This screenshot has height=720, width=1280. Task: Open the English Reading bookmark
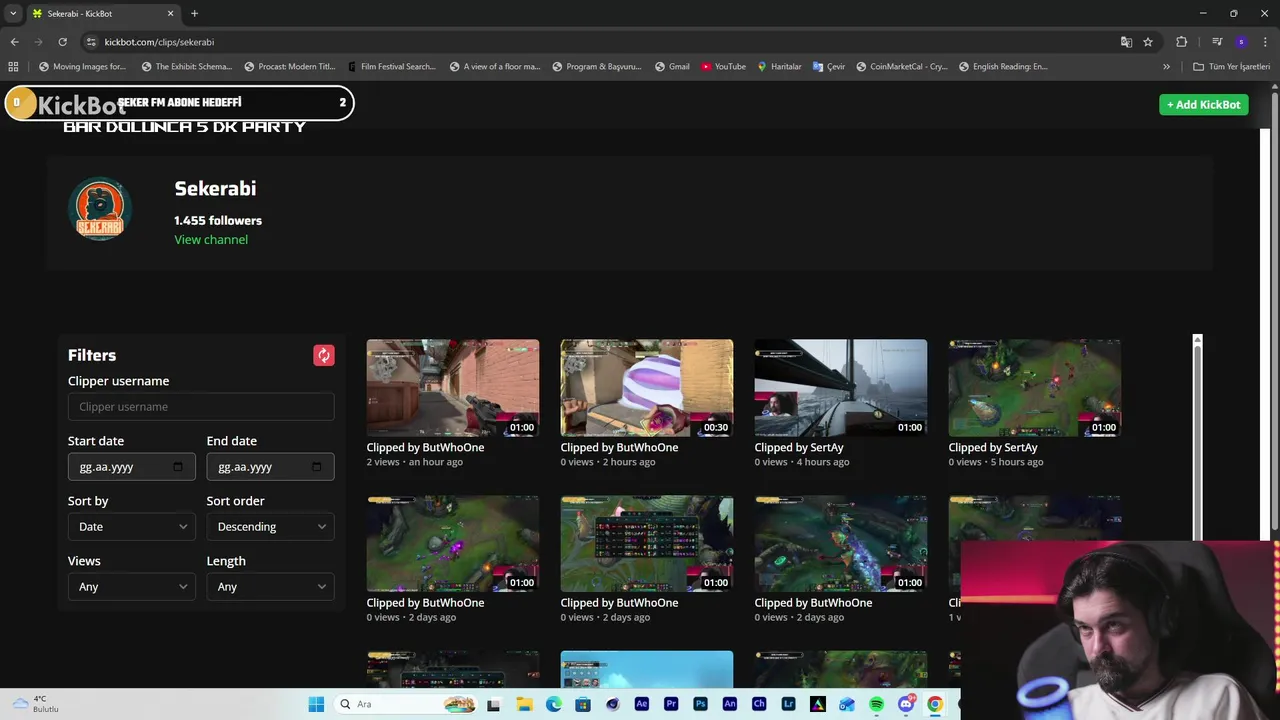point(1003,67)
